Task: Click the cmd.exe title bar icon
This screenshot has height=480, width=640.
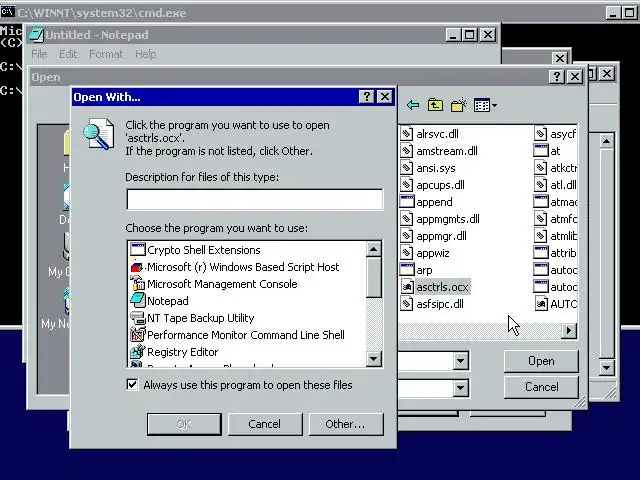Action: (x=7, y=12)
